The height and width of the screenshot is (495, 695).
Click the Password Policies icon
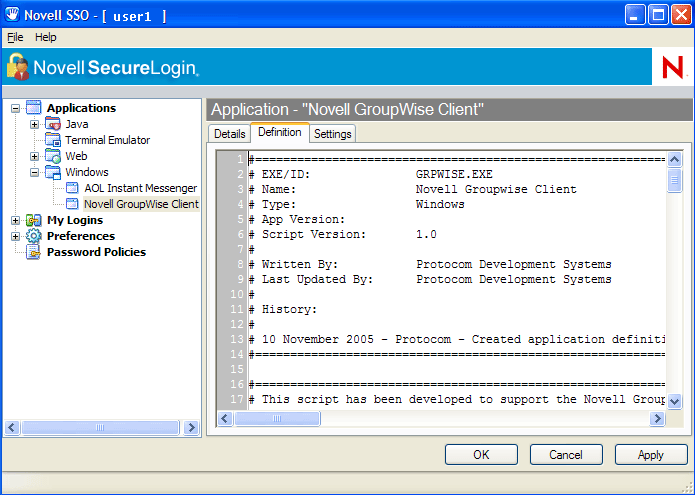point(34,252)
